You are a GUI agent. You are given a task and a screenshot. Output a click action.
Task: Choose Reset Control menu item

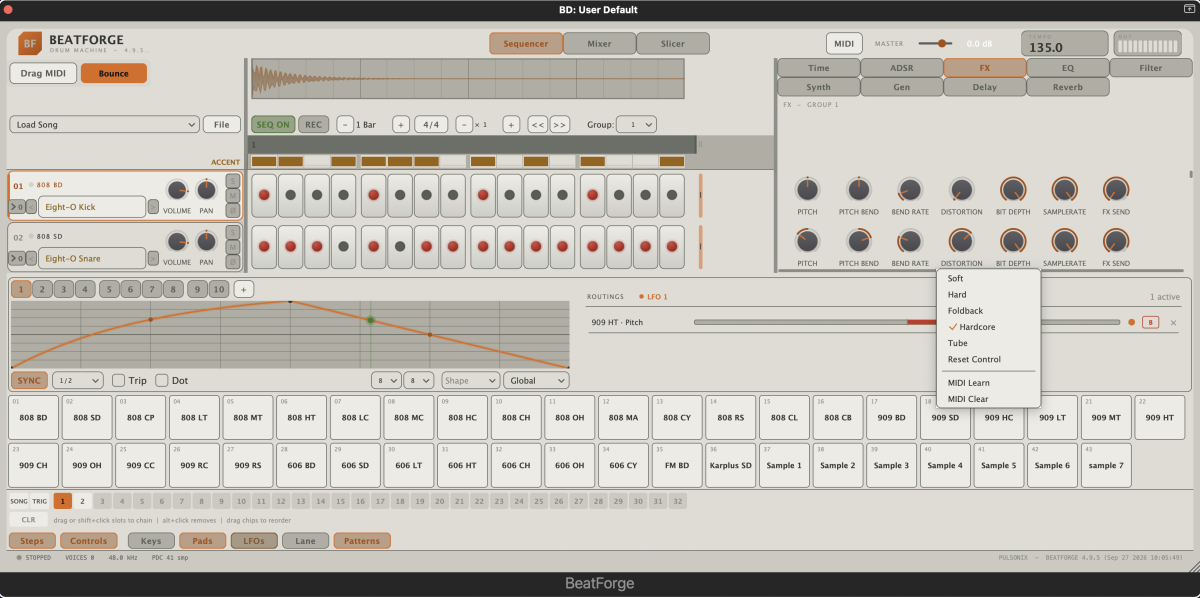(x=988, y=359)
